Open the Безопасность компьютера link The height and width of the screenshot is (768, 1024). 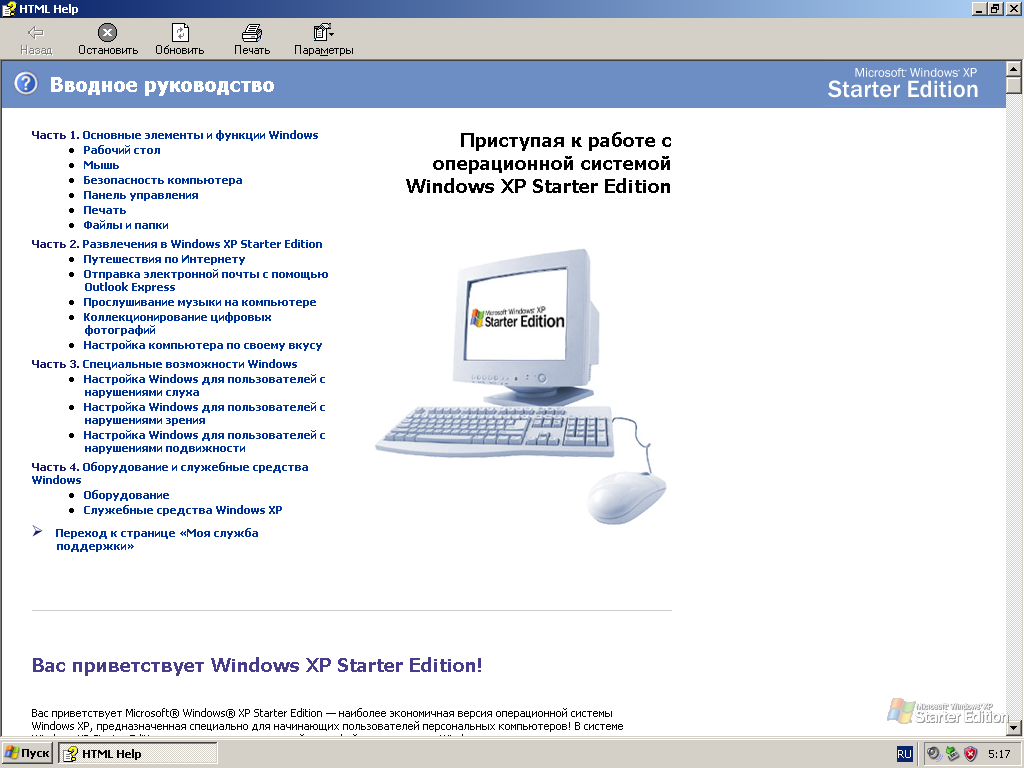163,180
